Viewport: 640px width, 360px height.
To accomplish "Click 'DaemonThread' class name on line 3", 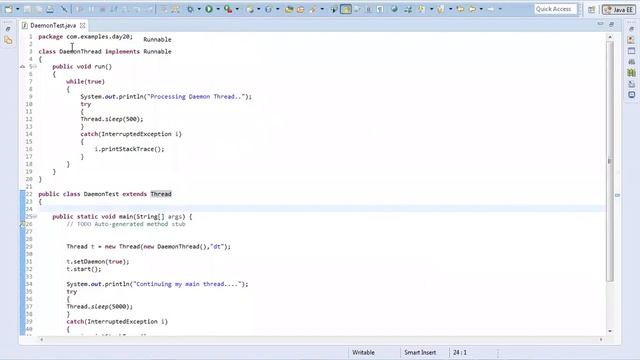I will (80, 51).
